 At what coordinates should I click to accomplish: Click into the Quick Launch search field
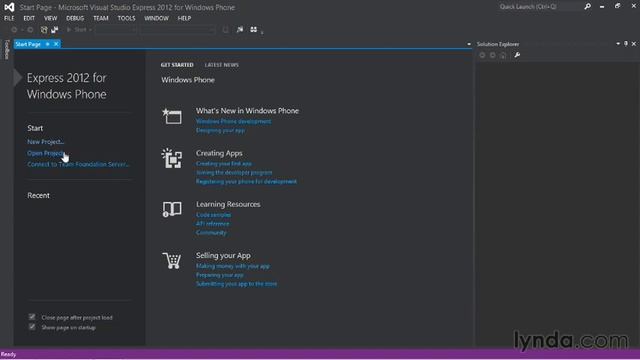coord(539,7)
